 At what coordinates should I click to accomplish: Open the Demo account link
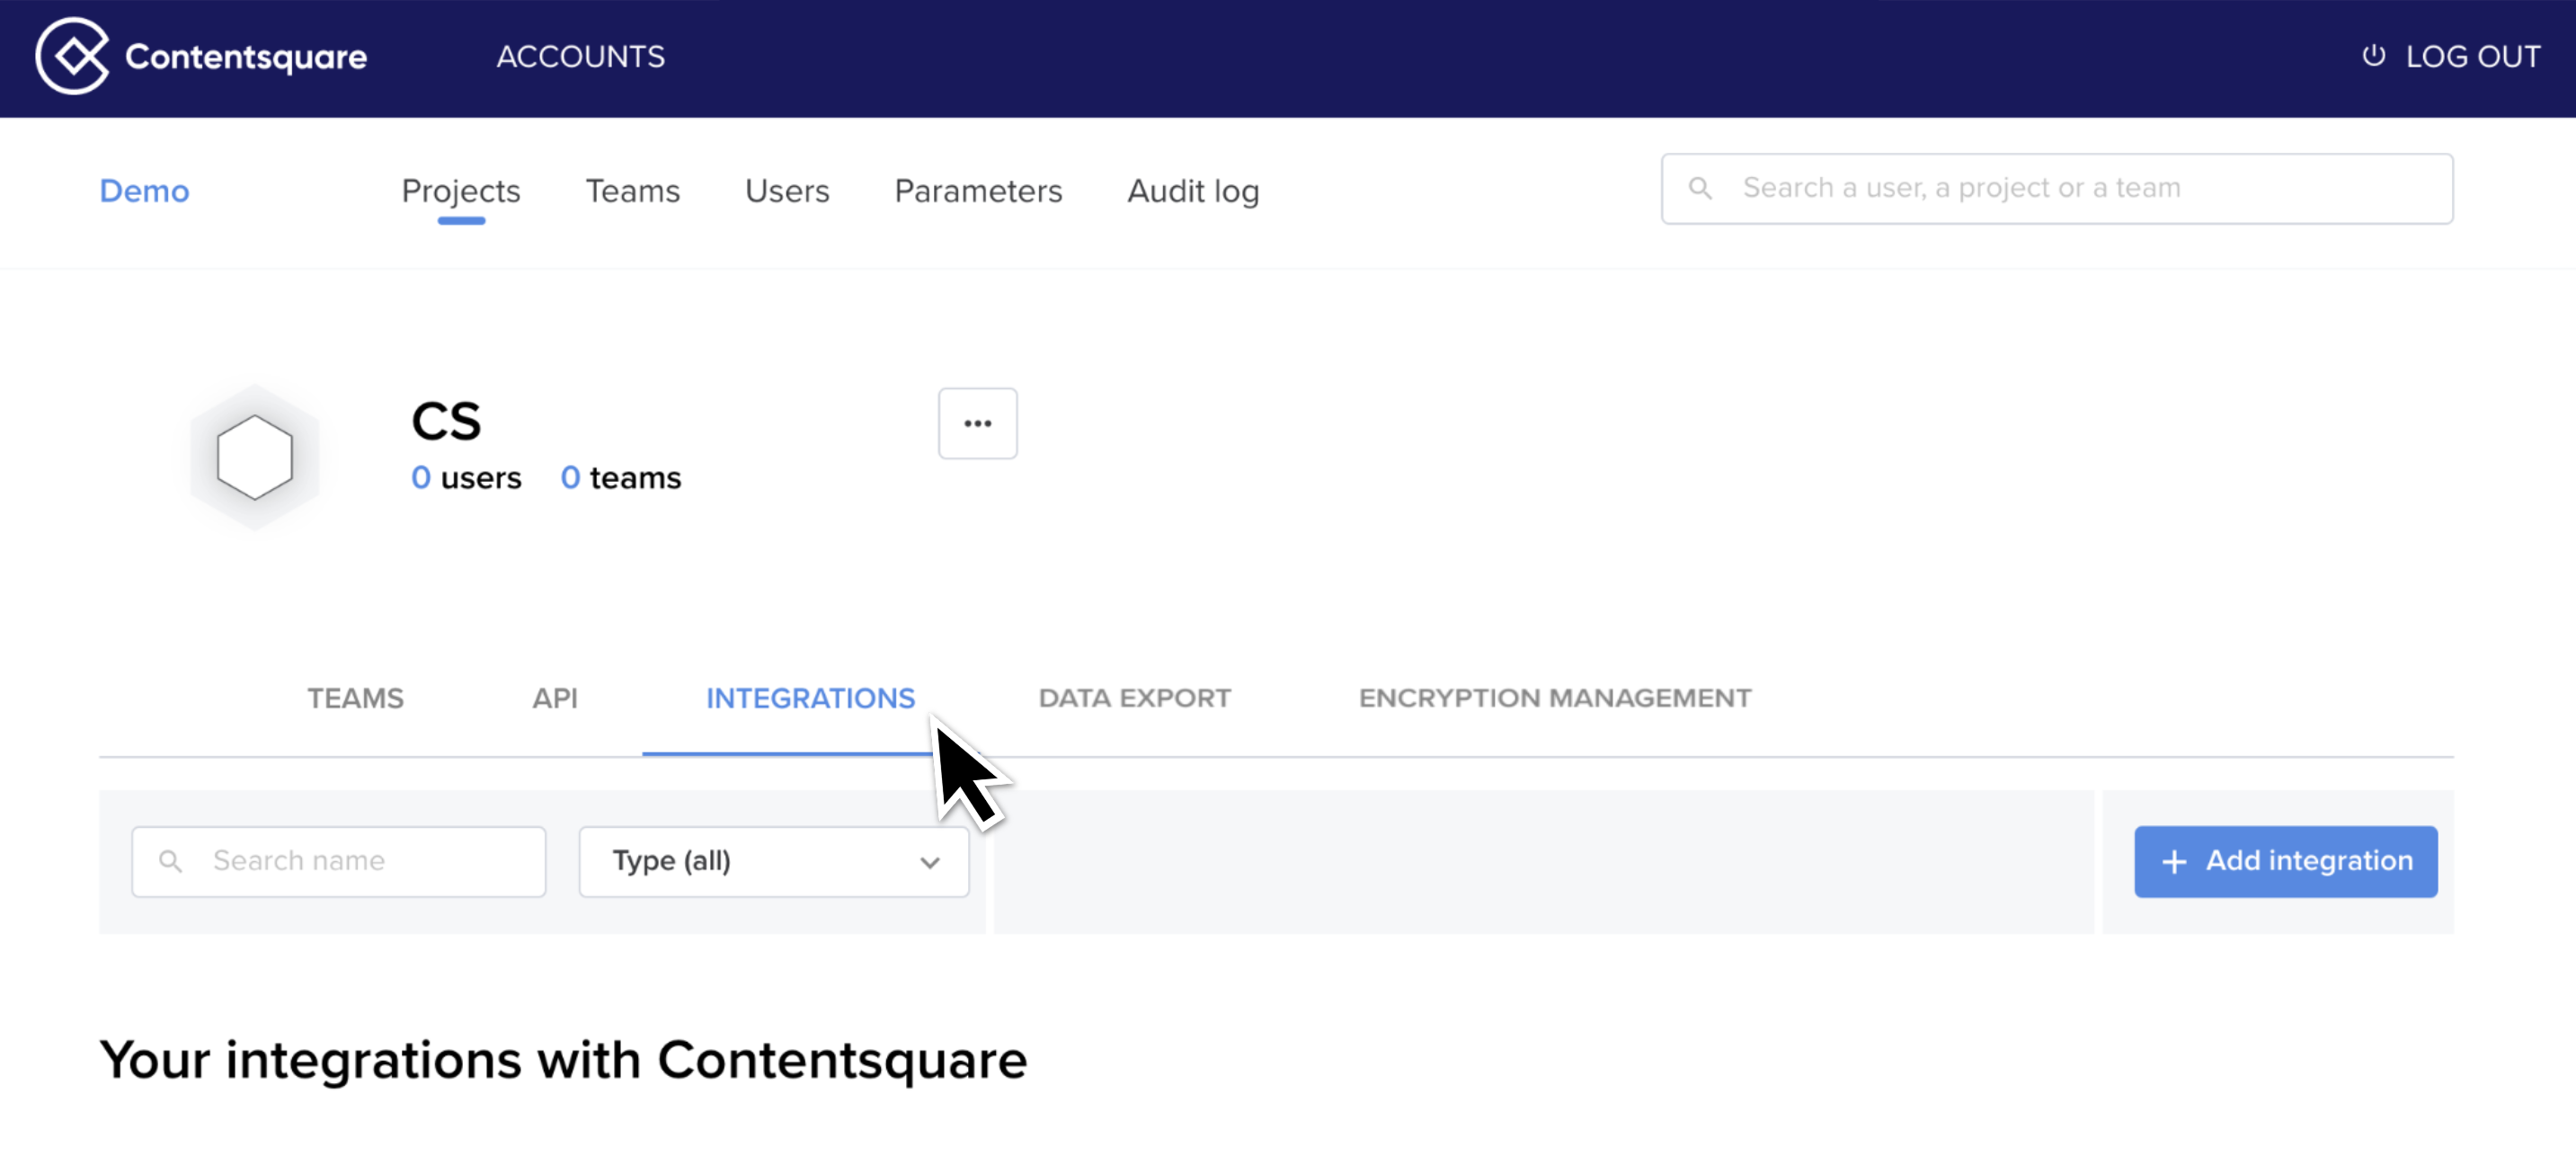click(144, 190)
